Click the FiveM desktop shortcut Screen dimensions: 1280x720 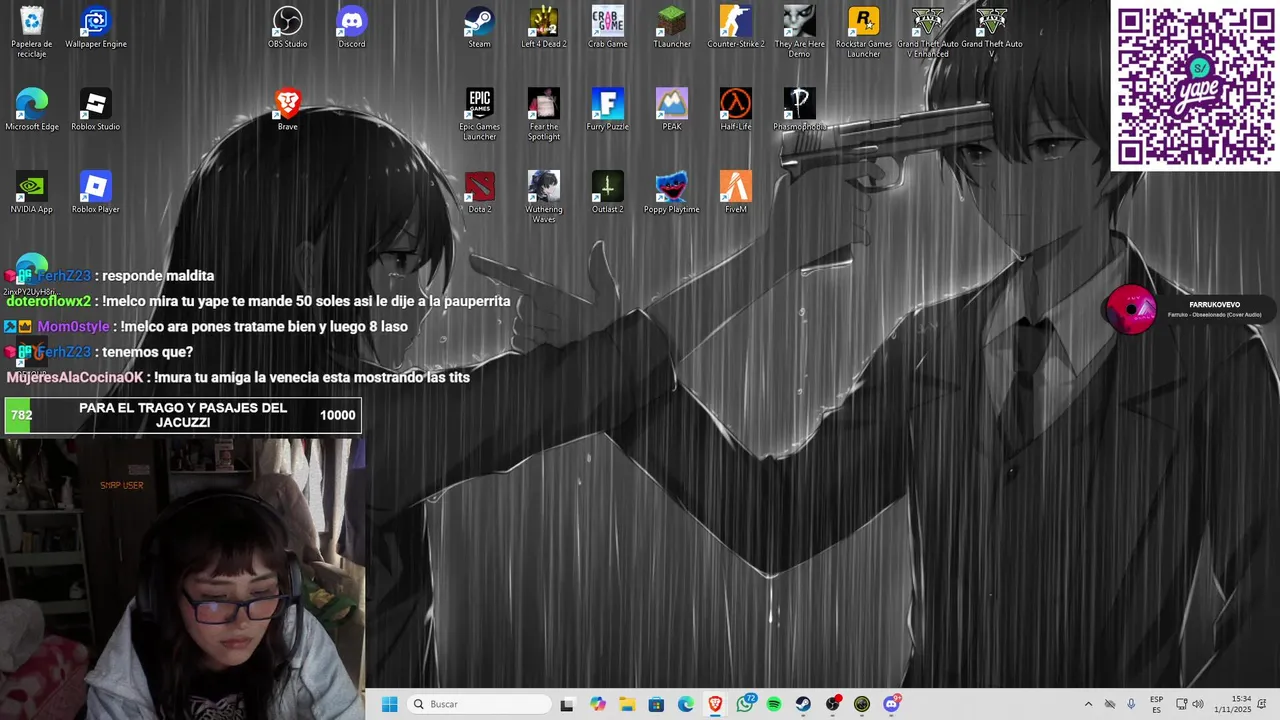(x=736, y=193)
